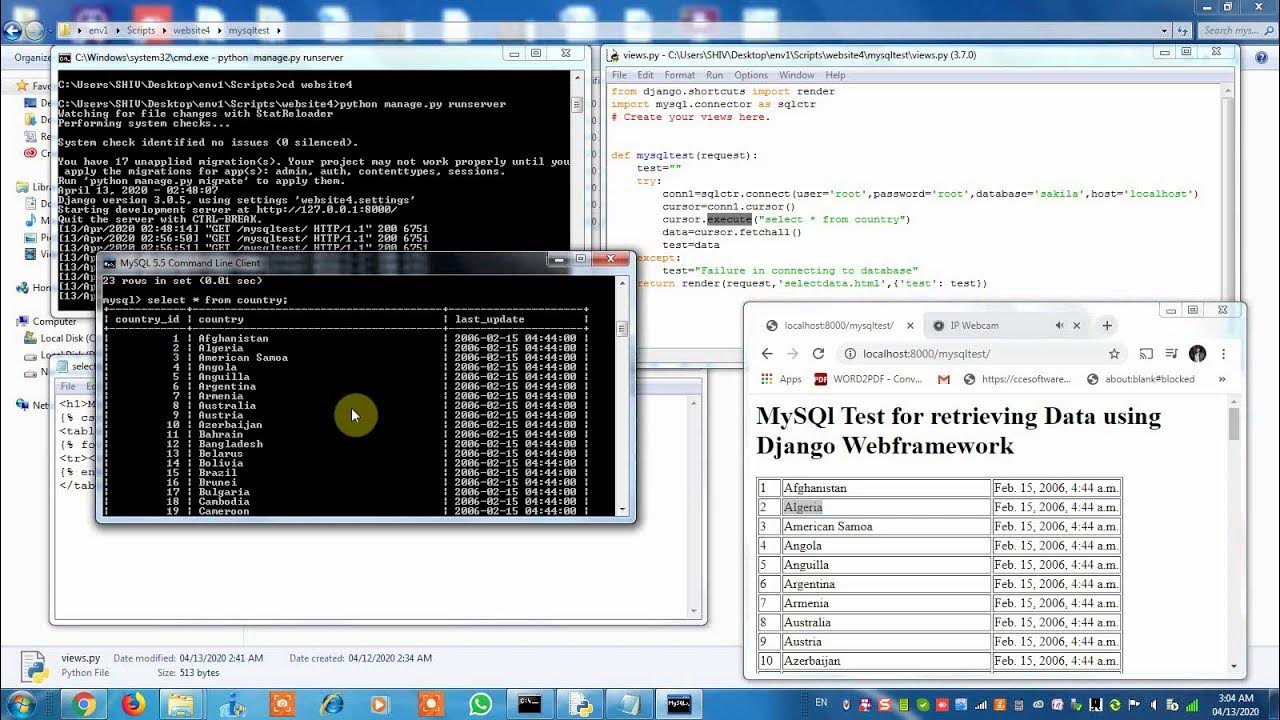Click EN language indicator in tray
Image resolution: width=1280 pixels, height=720 pixels.
822,703
